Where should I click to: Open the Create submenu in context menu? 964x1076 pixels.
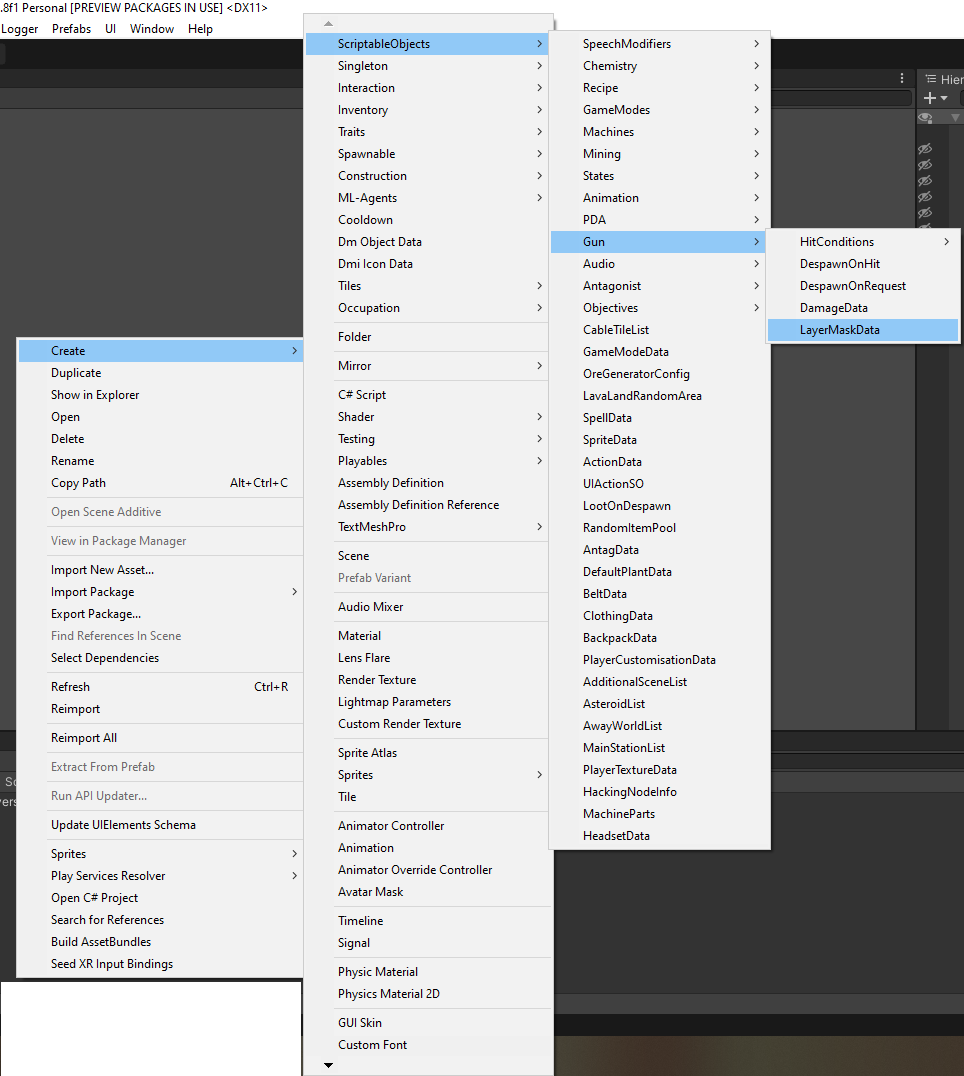pos(161,351)
